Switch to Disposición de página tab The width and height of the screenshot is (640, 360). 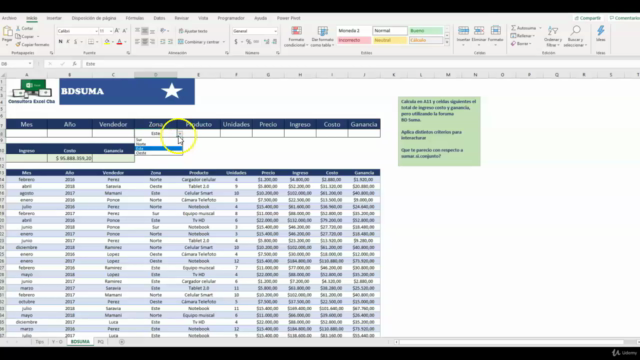tap(94, 18)
